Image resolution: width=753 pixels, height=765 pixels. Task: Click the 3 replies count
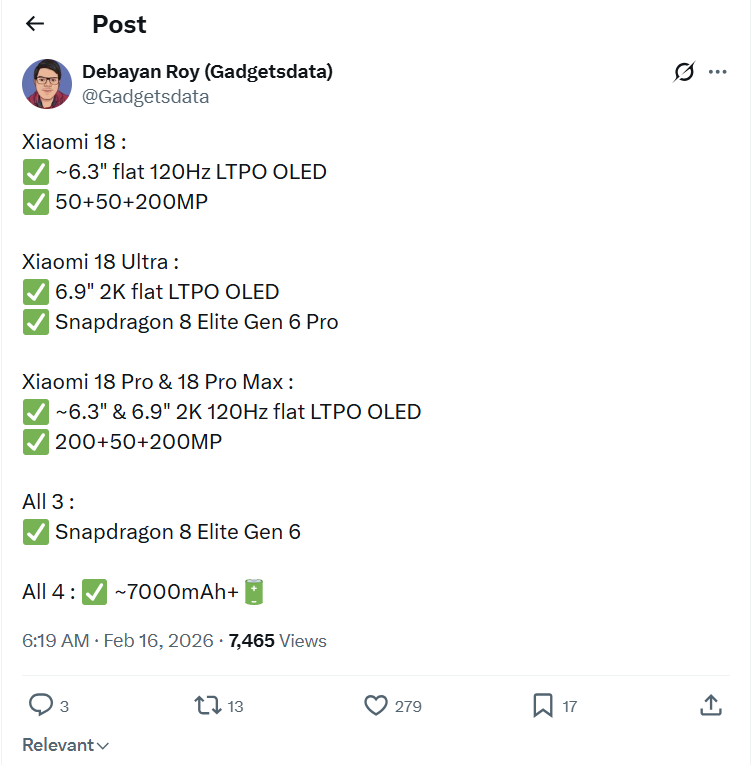[x=64, y=707]
